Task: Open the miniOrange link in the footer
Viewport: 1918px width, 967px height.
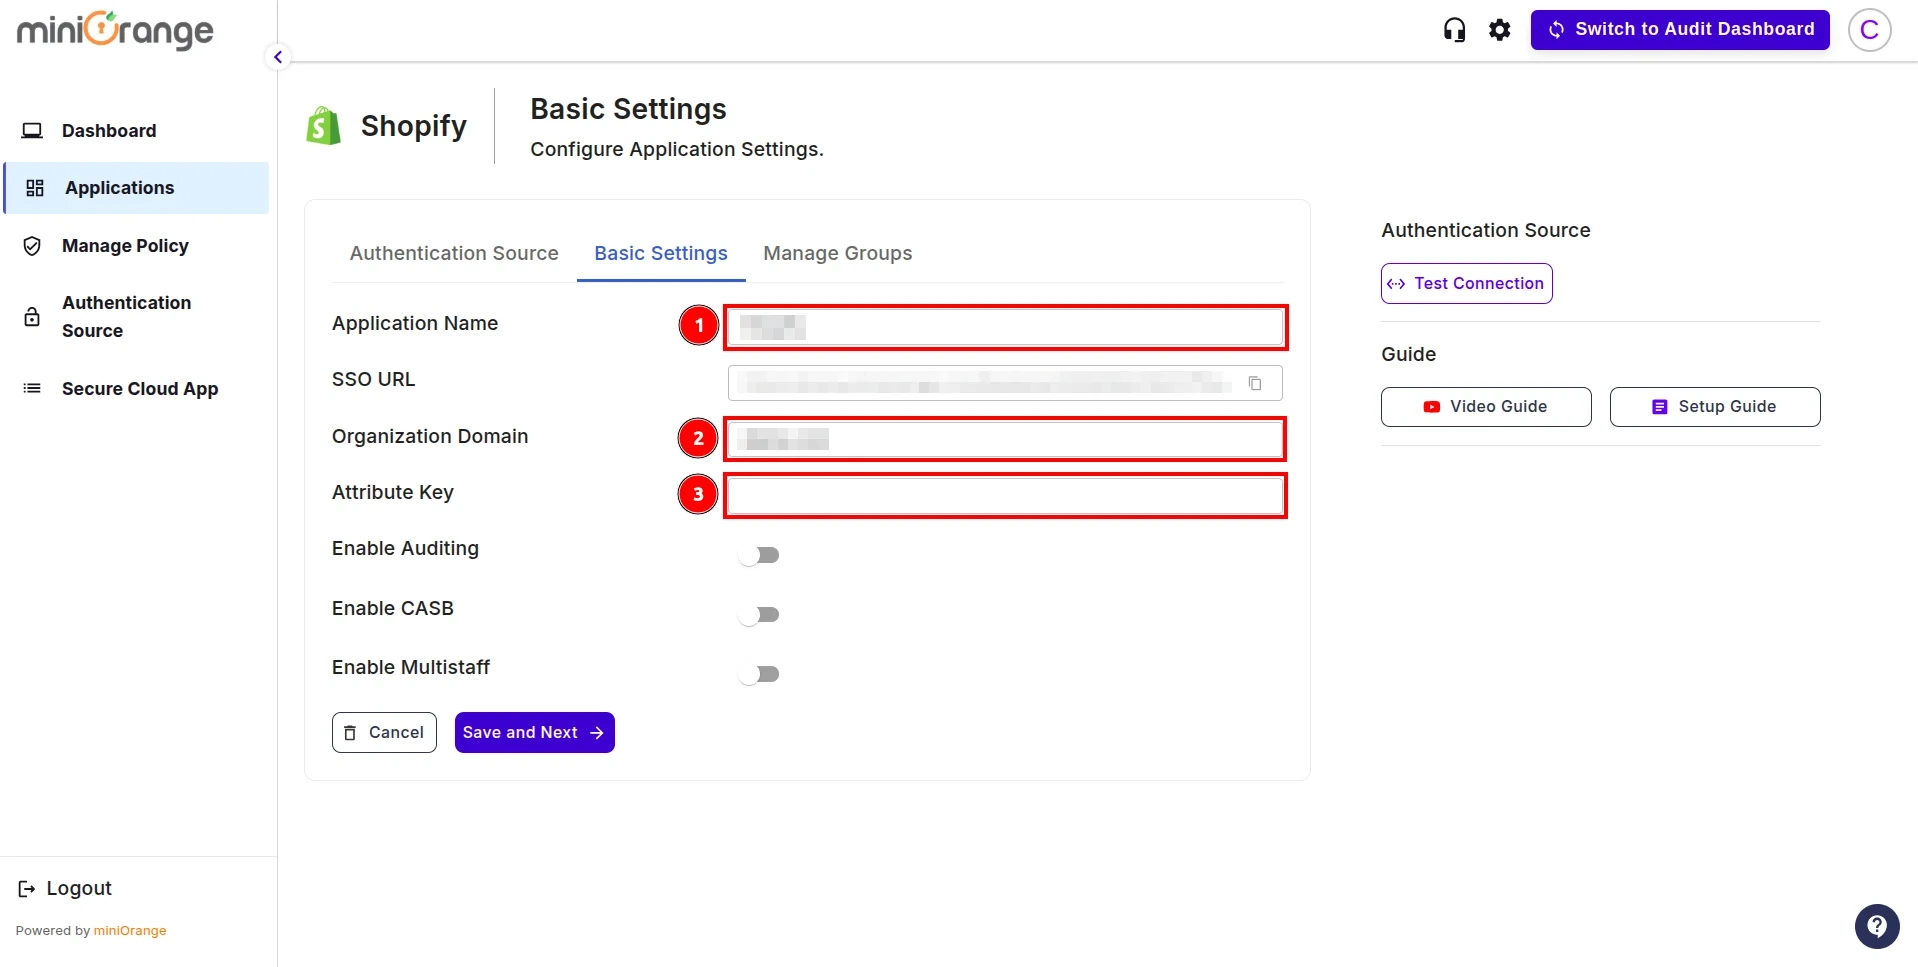Action: [x=130, y=930]
